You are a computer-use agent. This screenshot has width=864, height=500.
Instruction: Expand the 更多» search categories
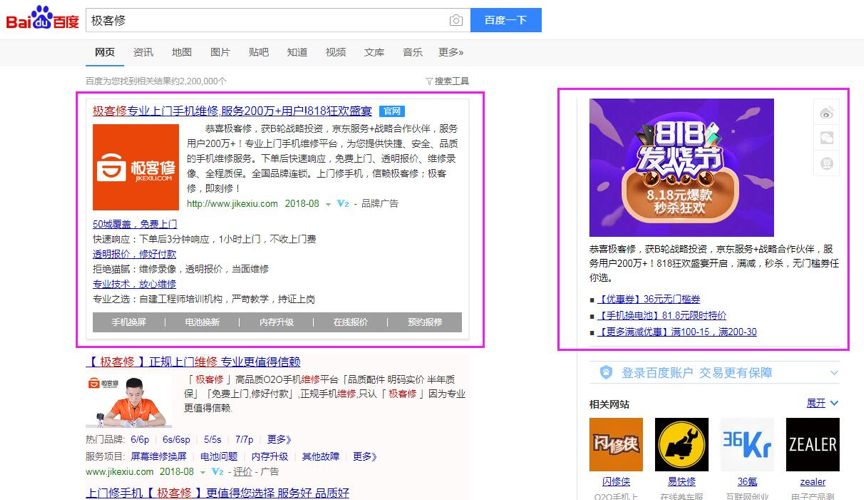click(451, 52)
